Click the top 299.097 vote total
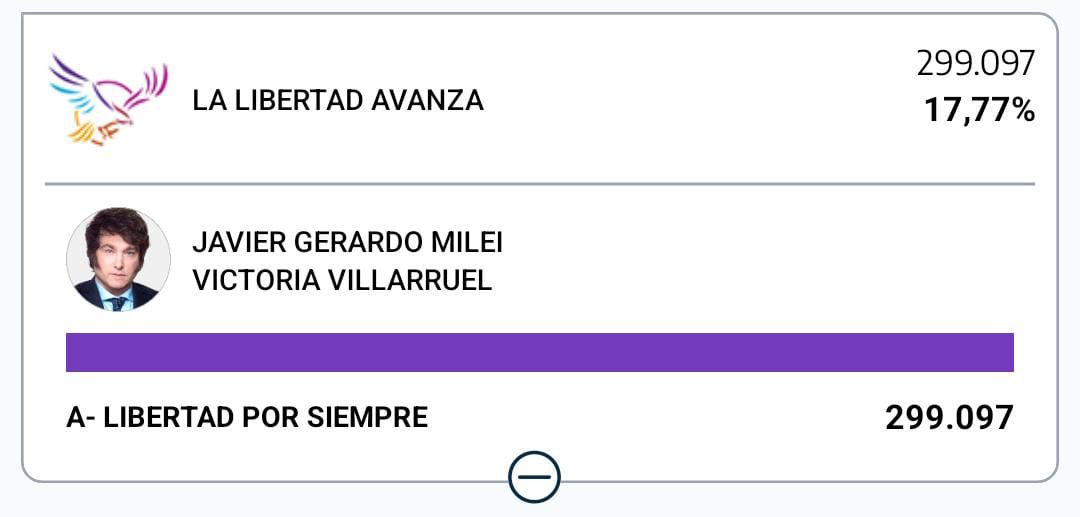1080x517 pixels. pos(975,65)
